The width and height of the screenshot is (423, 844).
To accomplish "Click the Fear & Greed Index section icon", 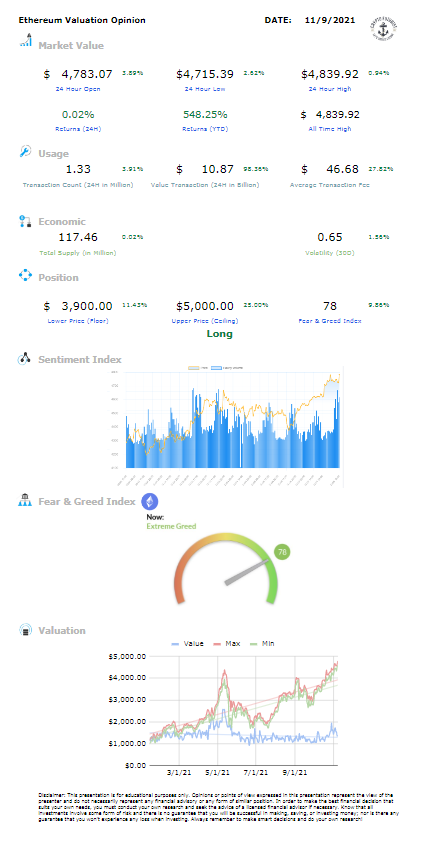I will [x=25, y=500].
